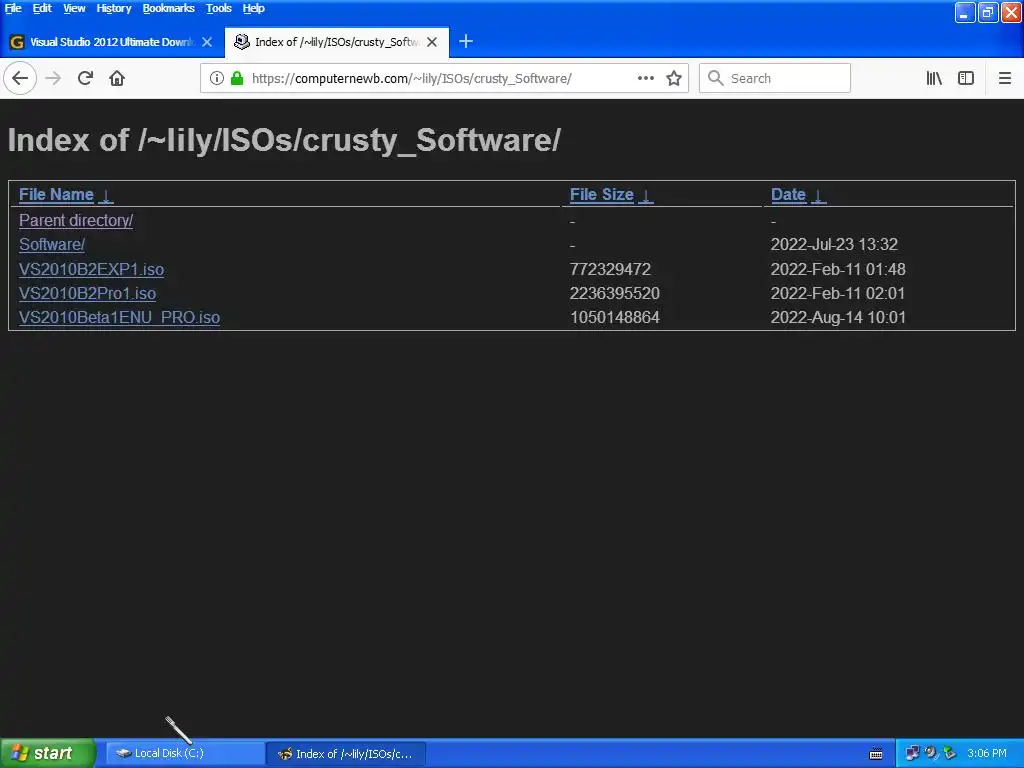Click the arrow next to Date

(x=818, y=195)
